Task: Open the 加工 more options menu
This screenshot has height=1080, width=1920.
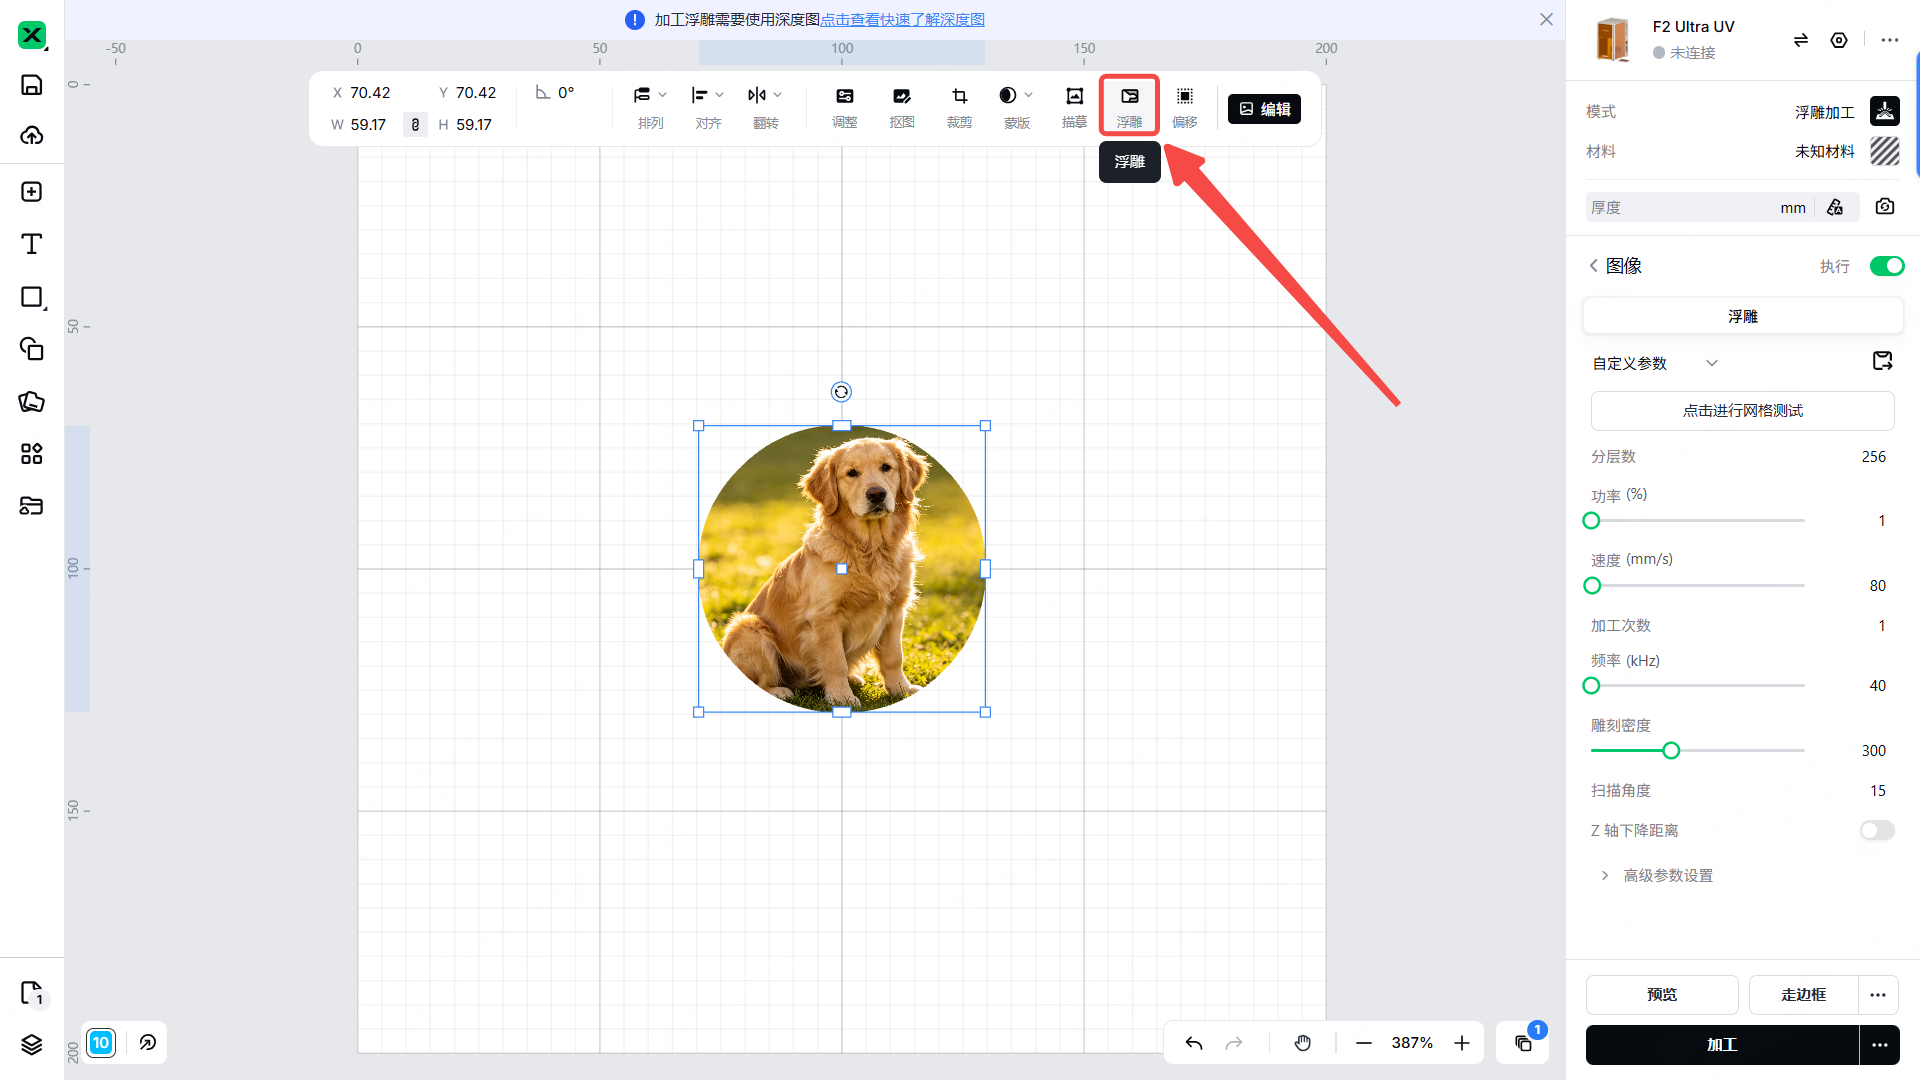Action: [1880, 1045]
